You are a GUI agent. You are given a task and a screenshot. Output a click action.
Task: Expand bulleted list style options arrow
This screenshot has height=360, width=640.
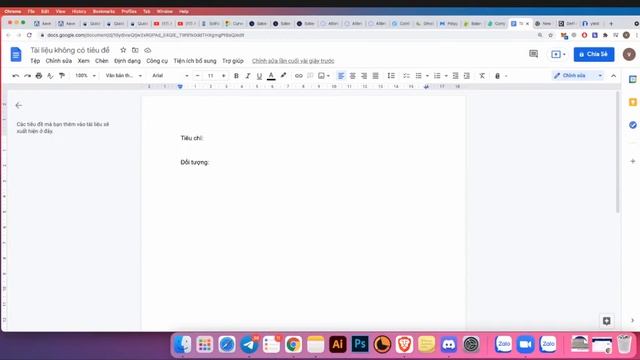[427, 76]
